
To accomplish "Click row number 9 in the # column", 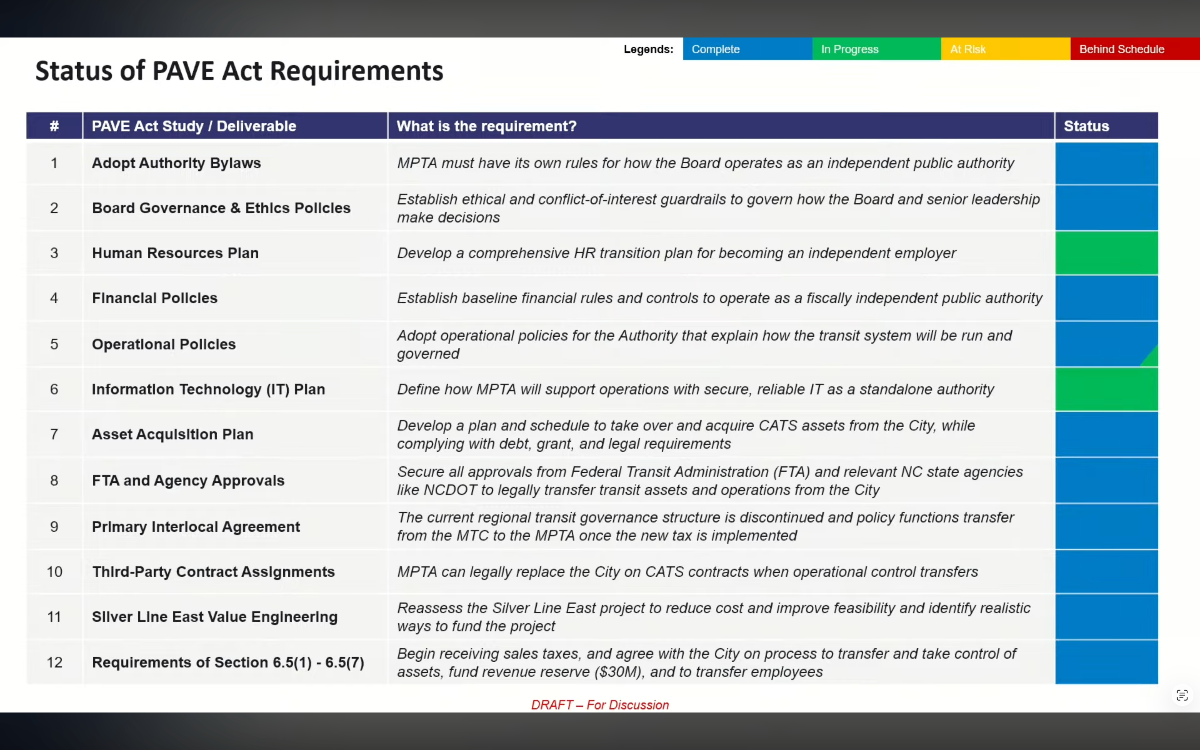I will pyautogui.click(x=54, y=526).
